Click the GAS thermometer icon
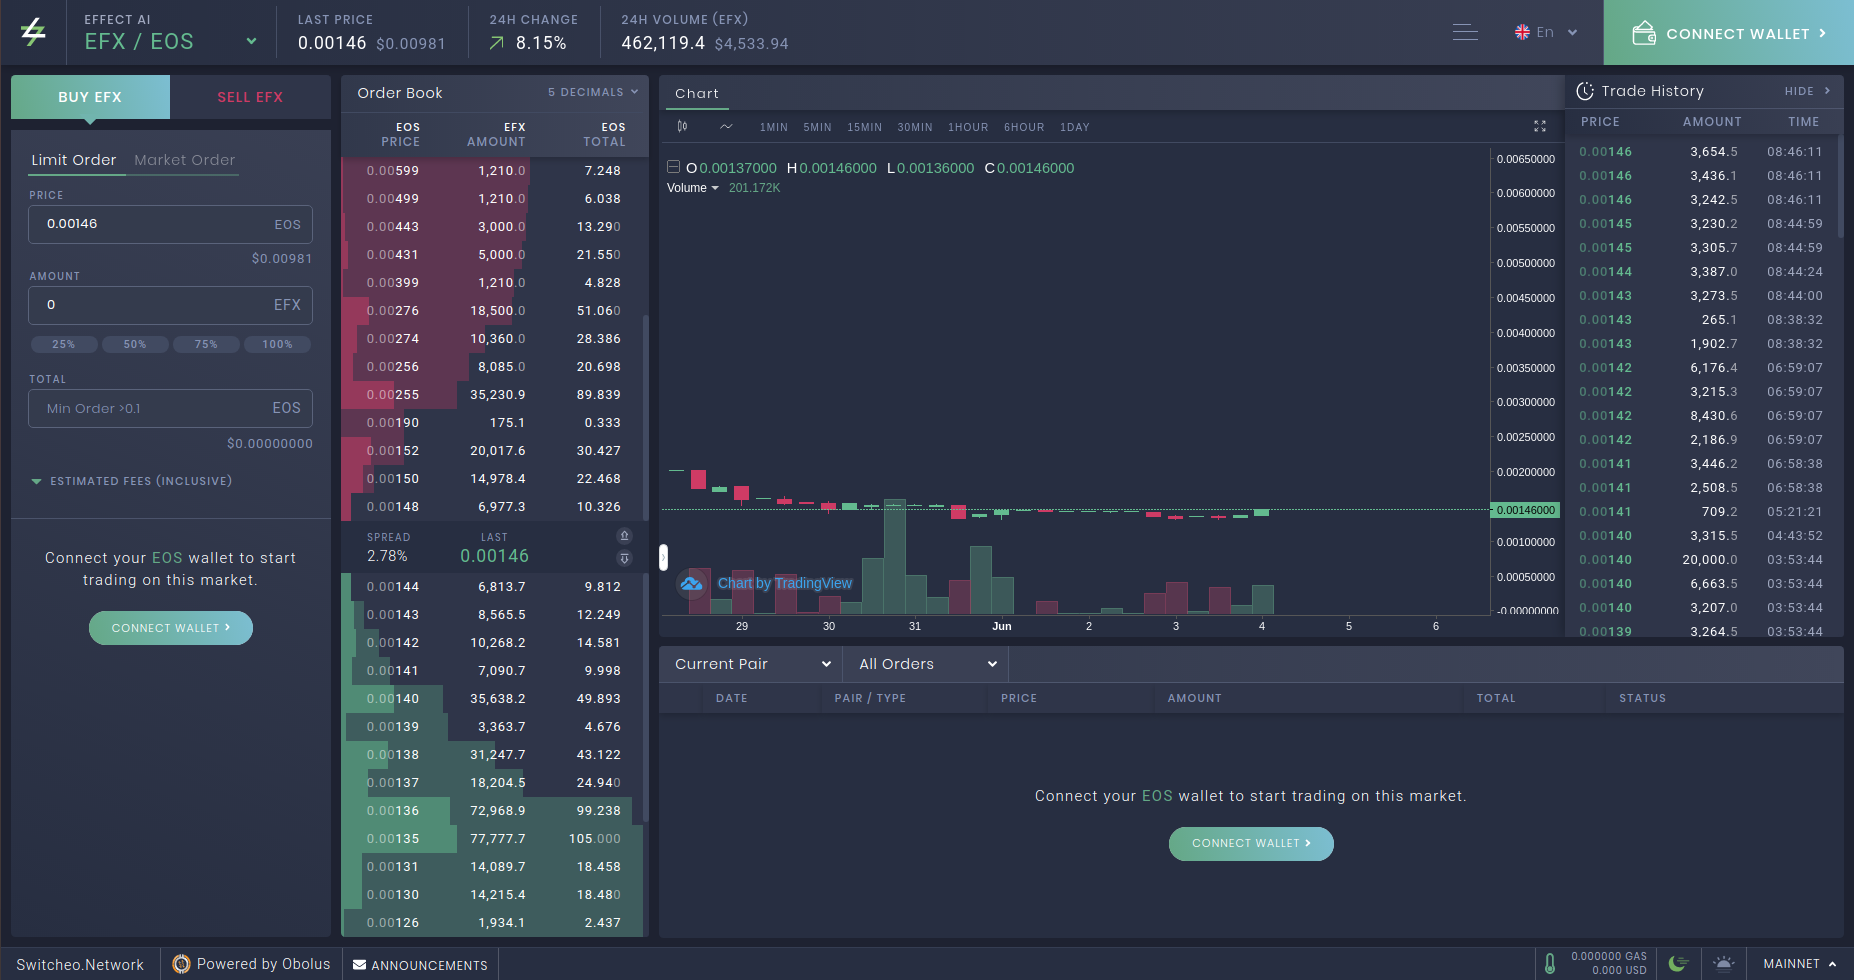1854x980 pixels. [x=1550, y=964]
